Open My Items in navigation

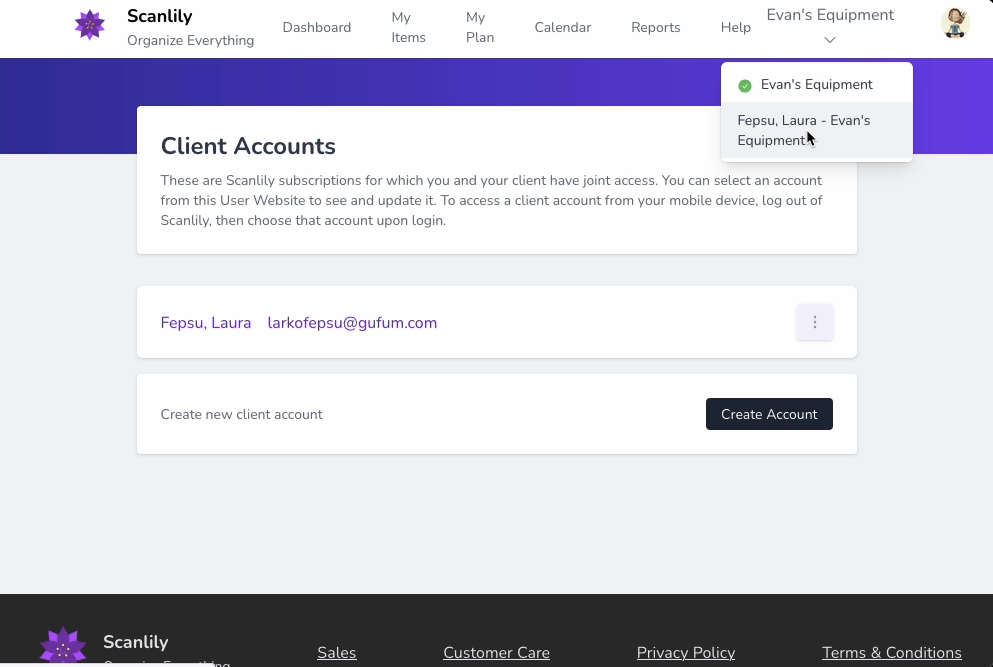[x=408, y=28]
